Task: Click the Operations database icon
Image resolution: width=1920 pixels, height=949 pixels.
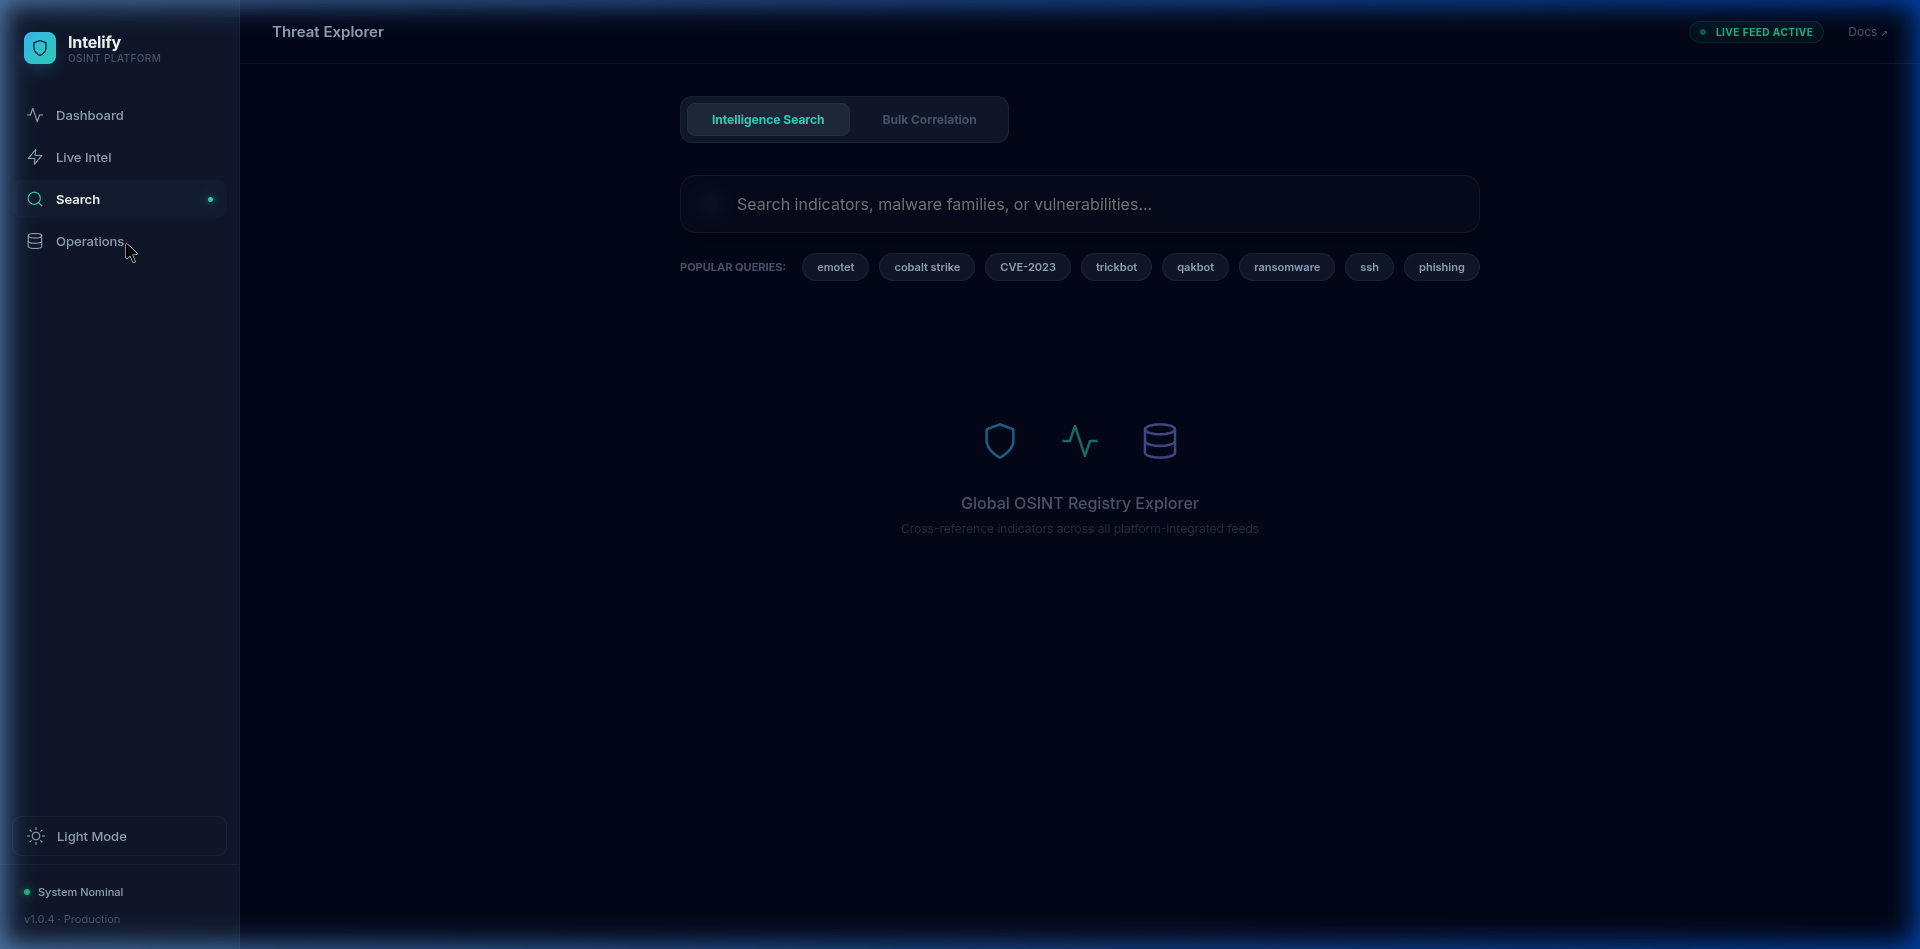Action: tap(35, 241)
